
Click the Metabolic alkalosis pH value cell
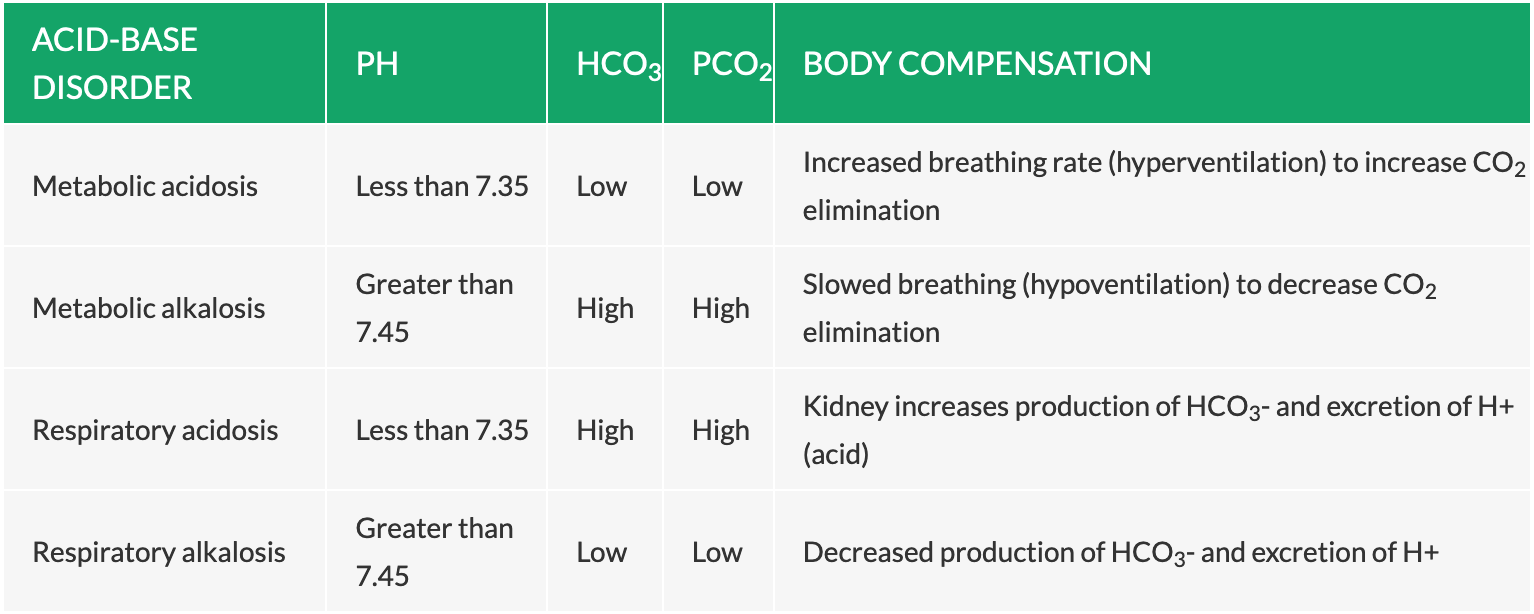pos(434,308)
